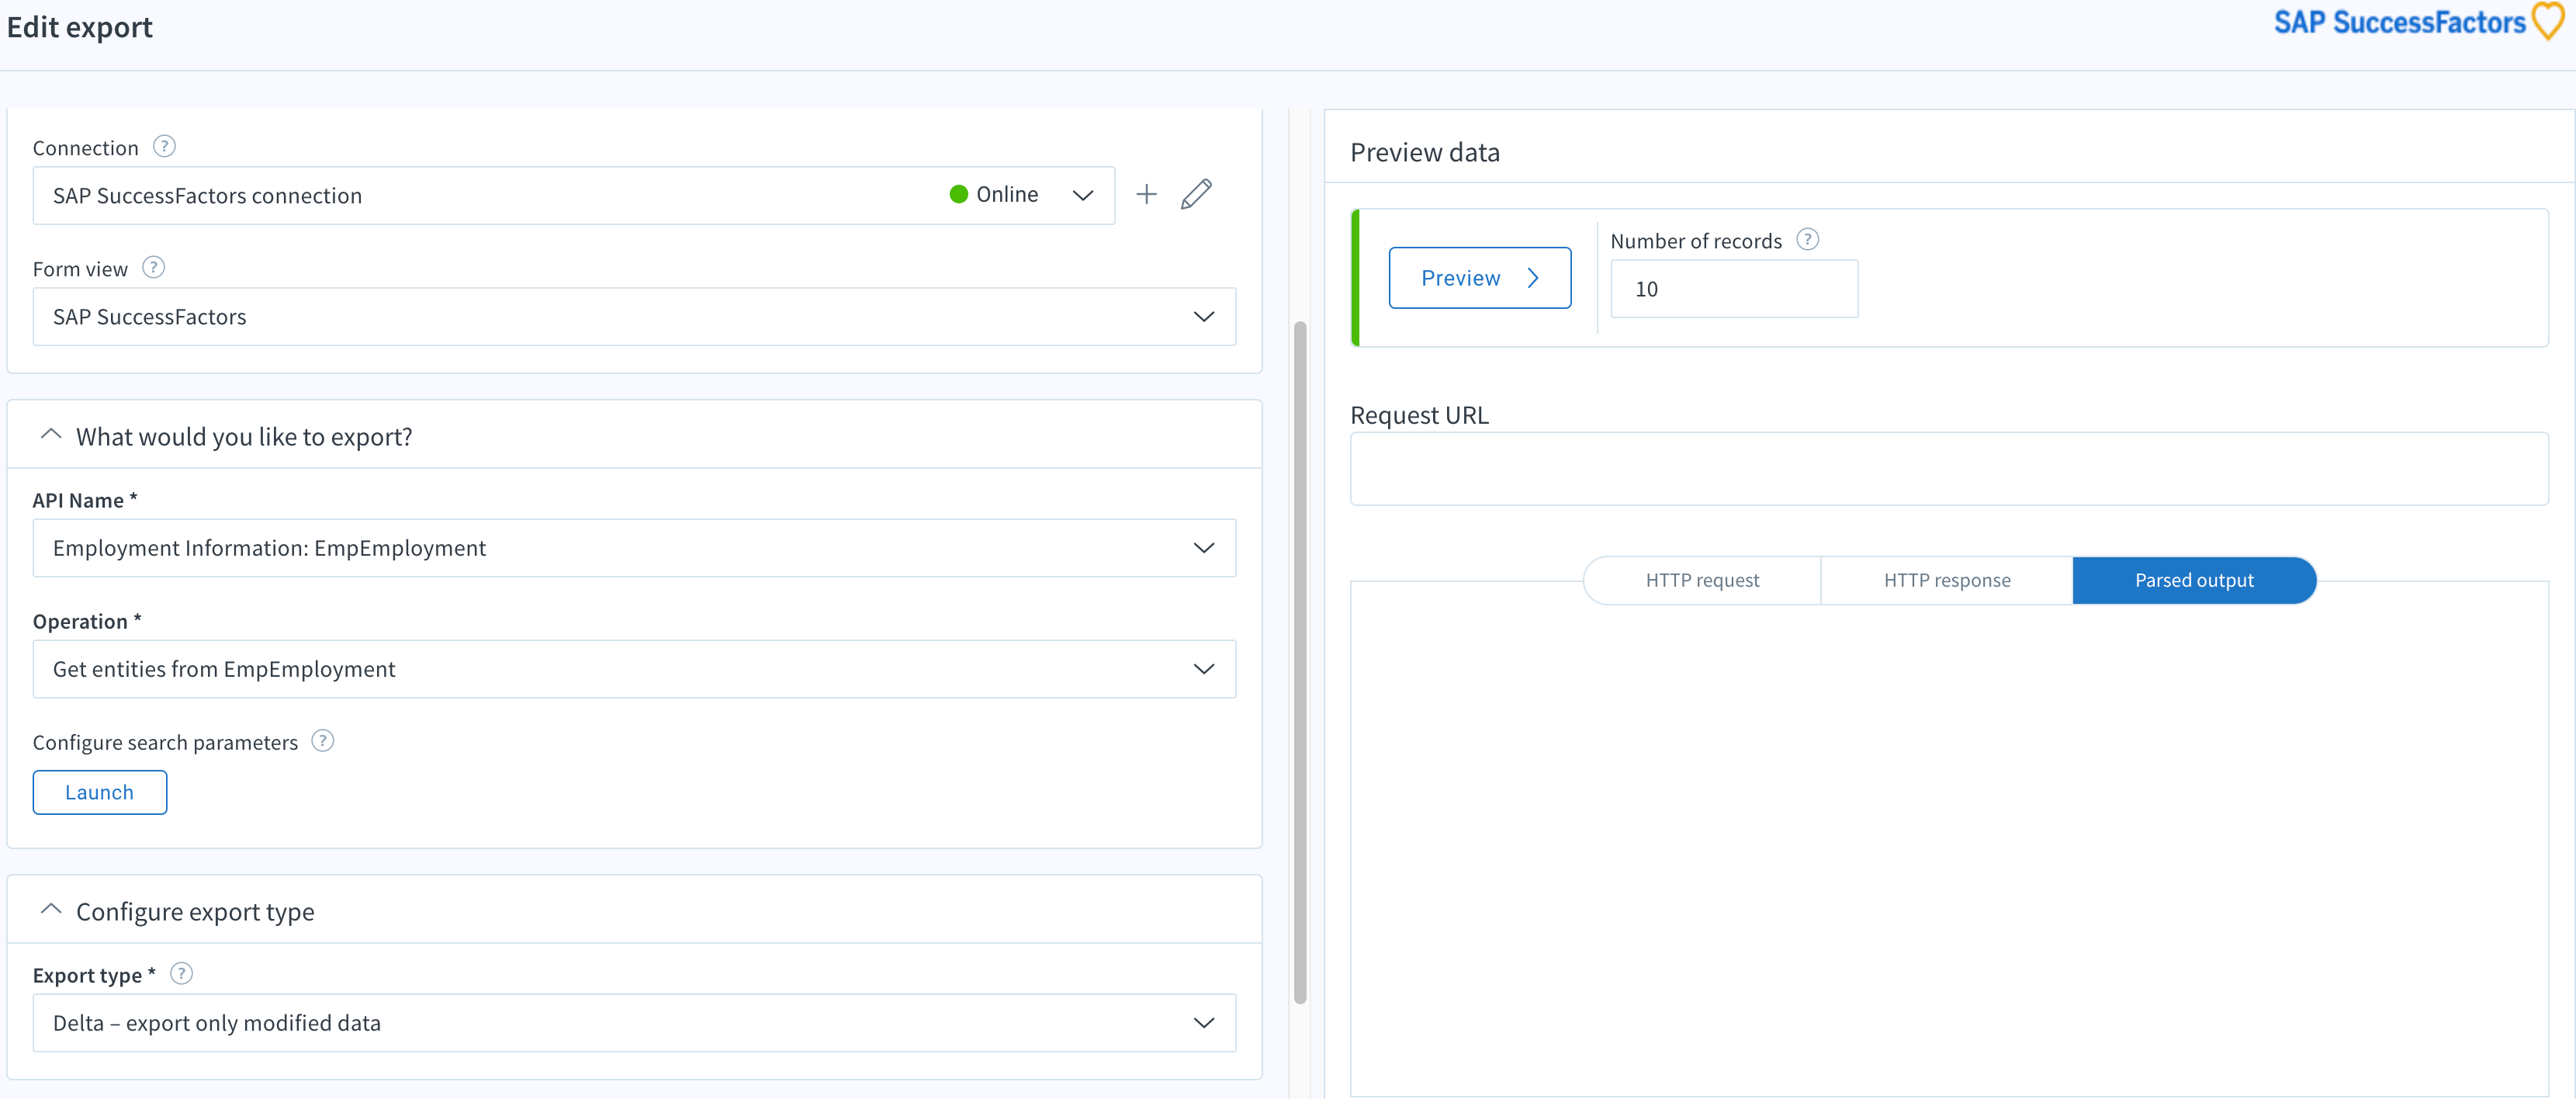Click the 'Operation *' label
Screen dimensions: 2576x1099
(87, 622)
